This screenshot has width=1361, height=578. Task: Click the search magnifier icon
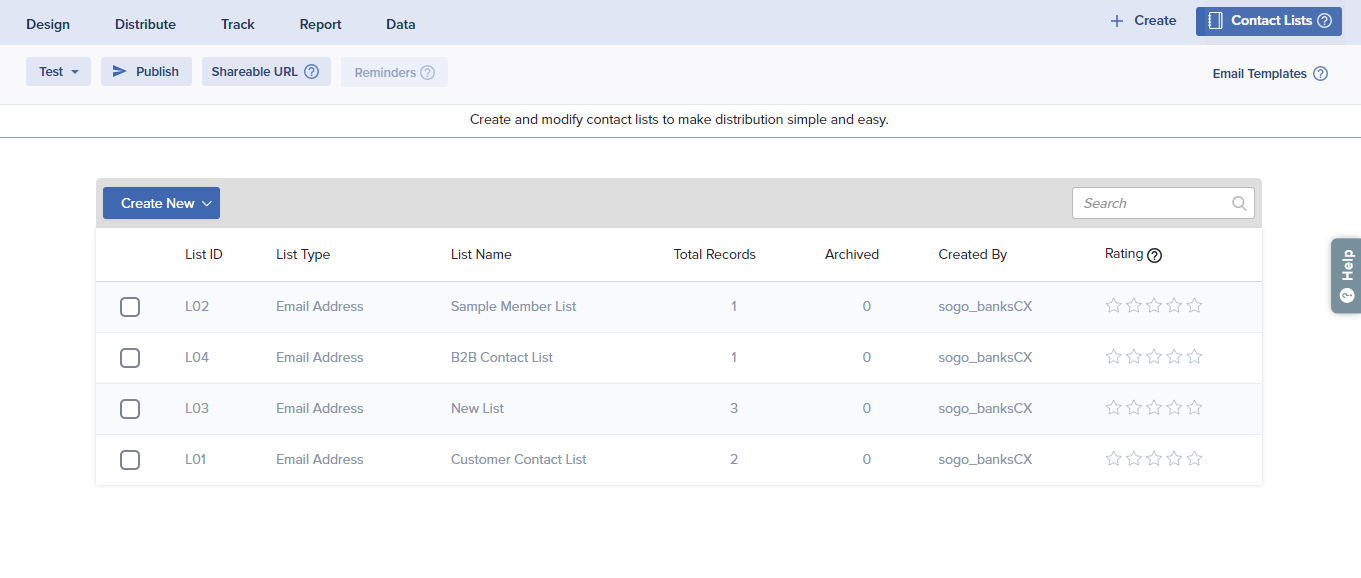pyautogui.click(x=1239, y=203)
